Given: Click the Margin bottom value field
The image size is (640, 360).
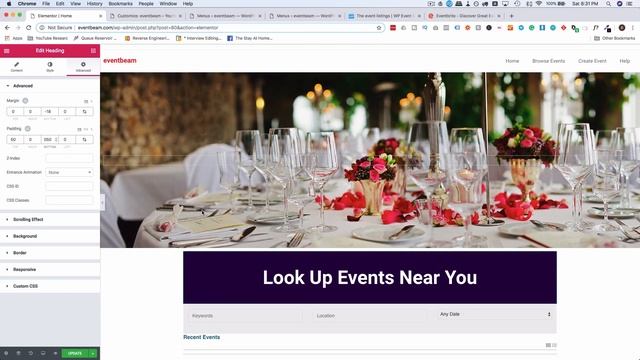Looking at the screenshot, I should (50, 111).
